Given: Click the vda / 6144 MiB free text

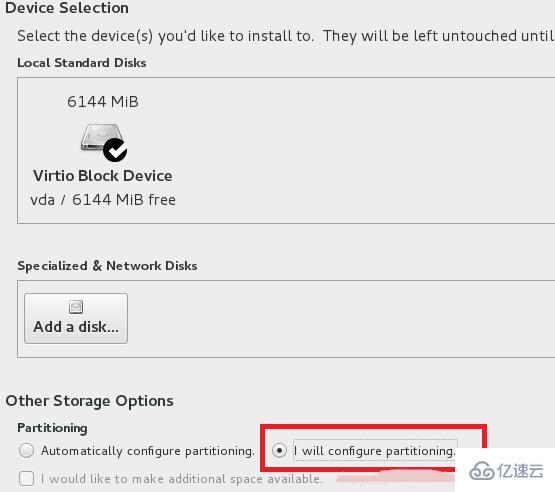Looking at the screenshot, I should 103,200.
